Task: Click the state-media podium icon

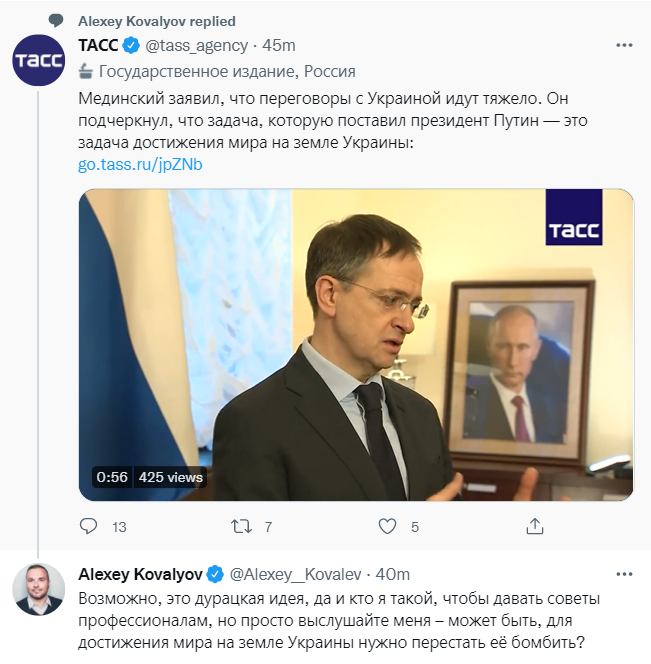Action: [86, 72]
